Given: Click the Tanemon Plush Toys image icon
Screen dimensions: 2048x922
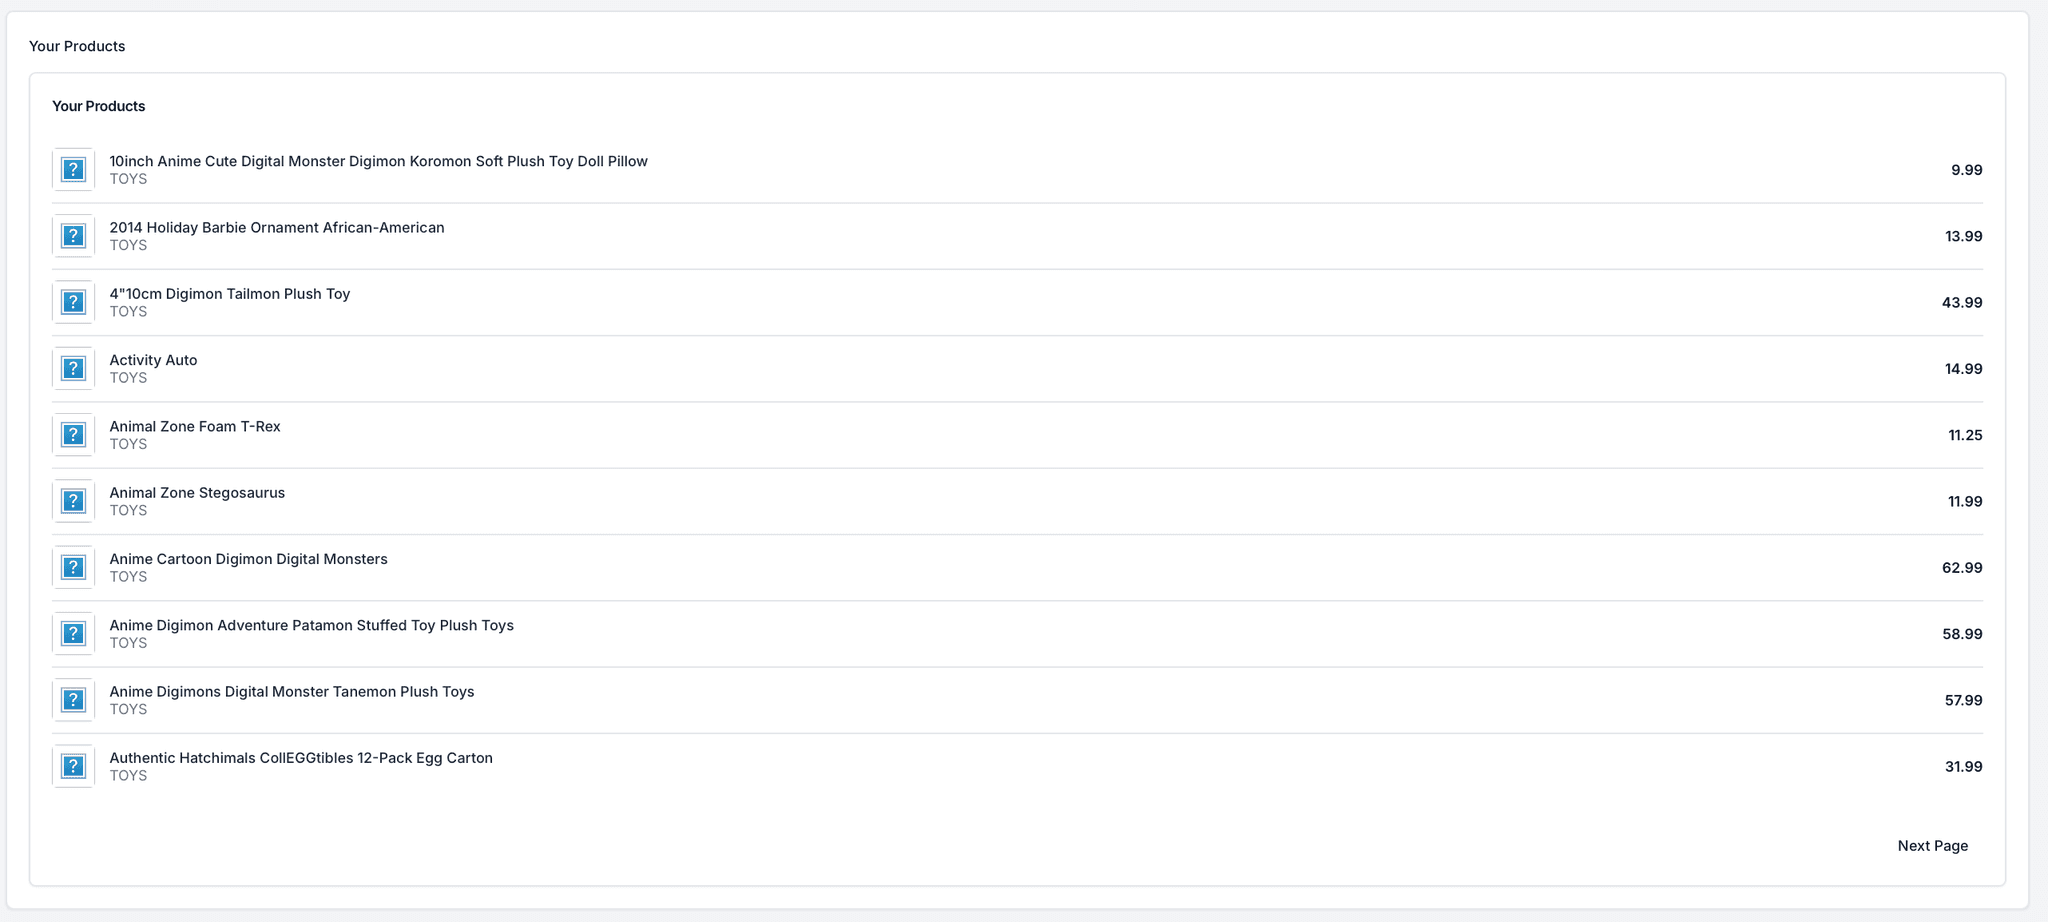Looking at the screenshot, I should coord(73,699).
